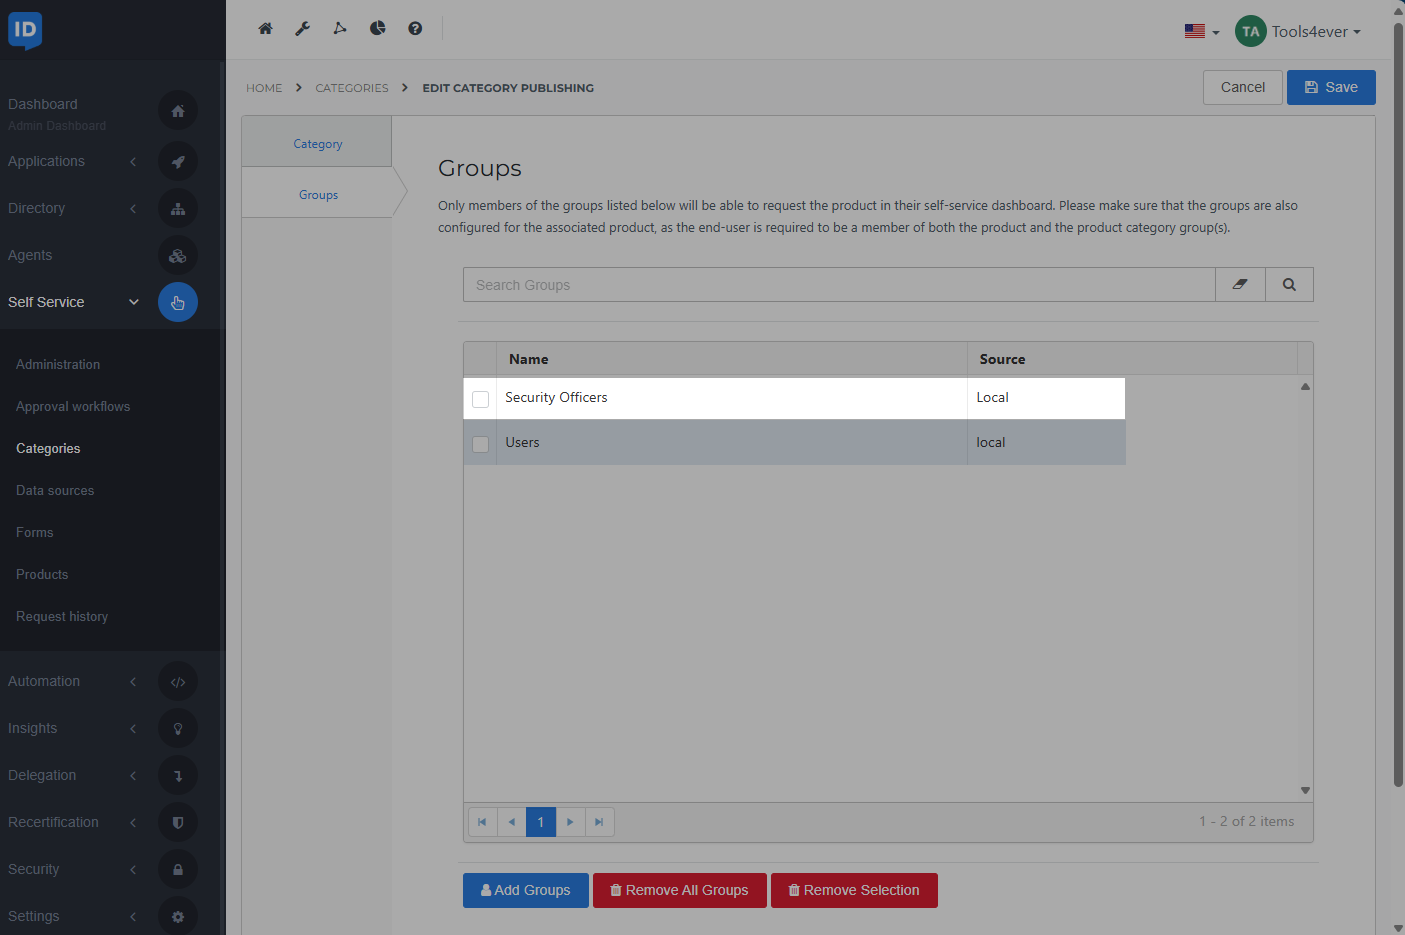Click the Save button
The image size is (1405, 935).
(1330, 88)
